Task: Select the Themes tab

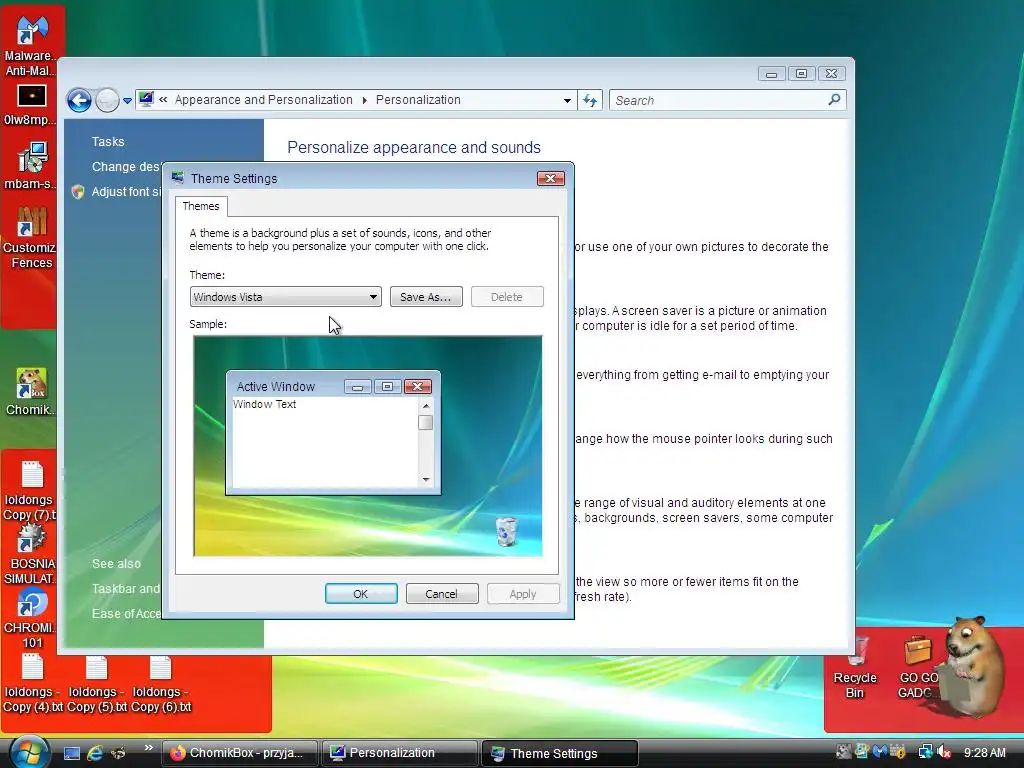Action: [201, 206]
